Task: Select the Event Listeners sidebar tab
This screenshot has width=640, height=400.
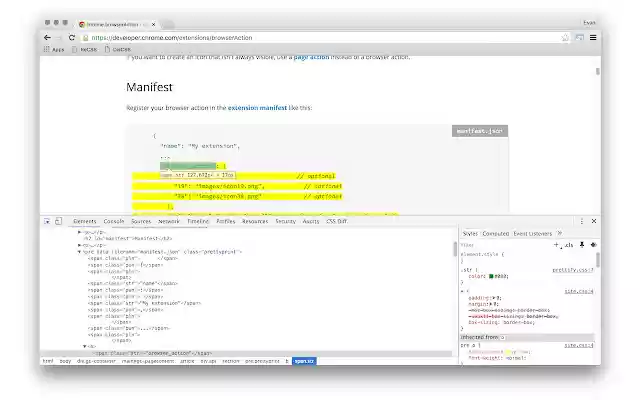Action: click(533, 233)
